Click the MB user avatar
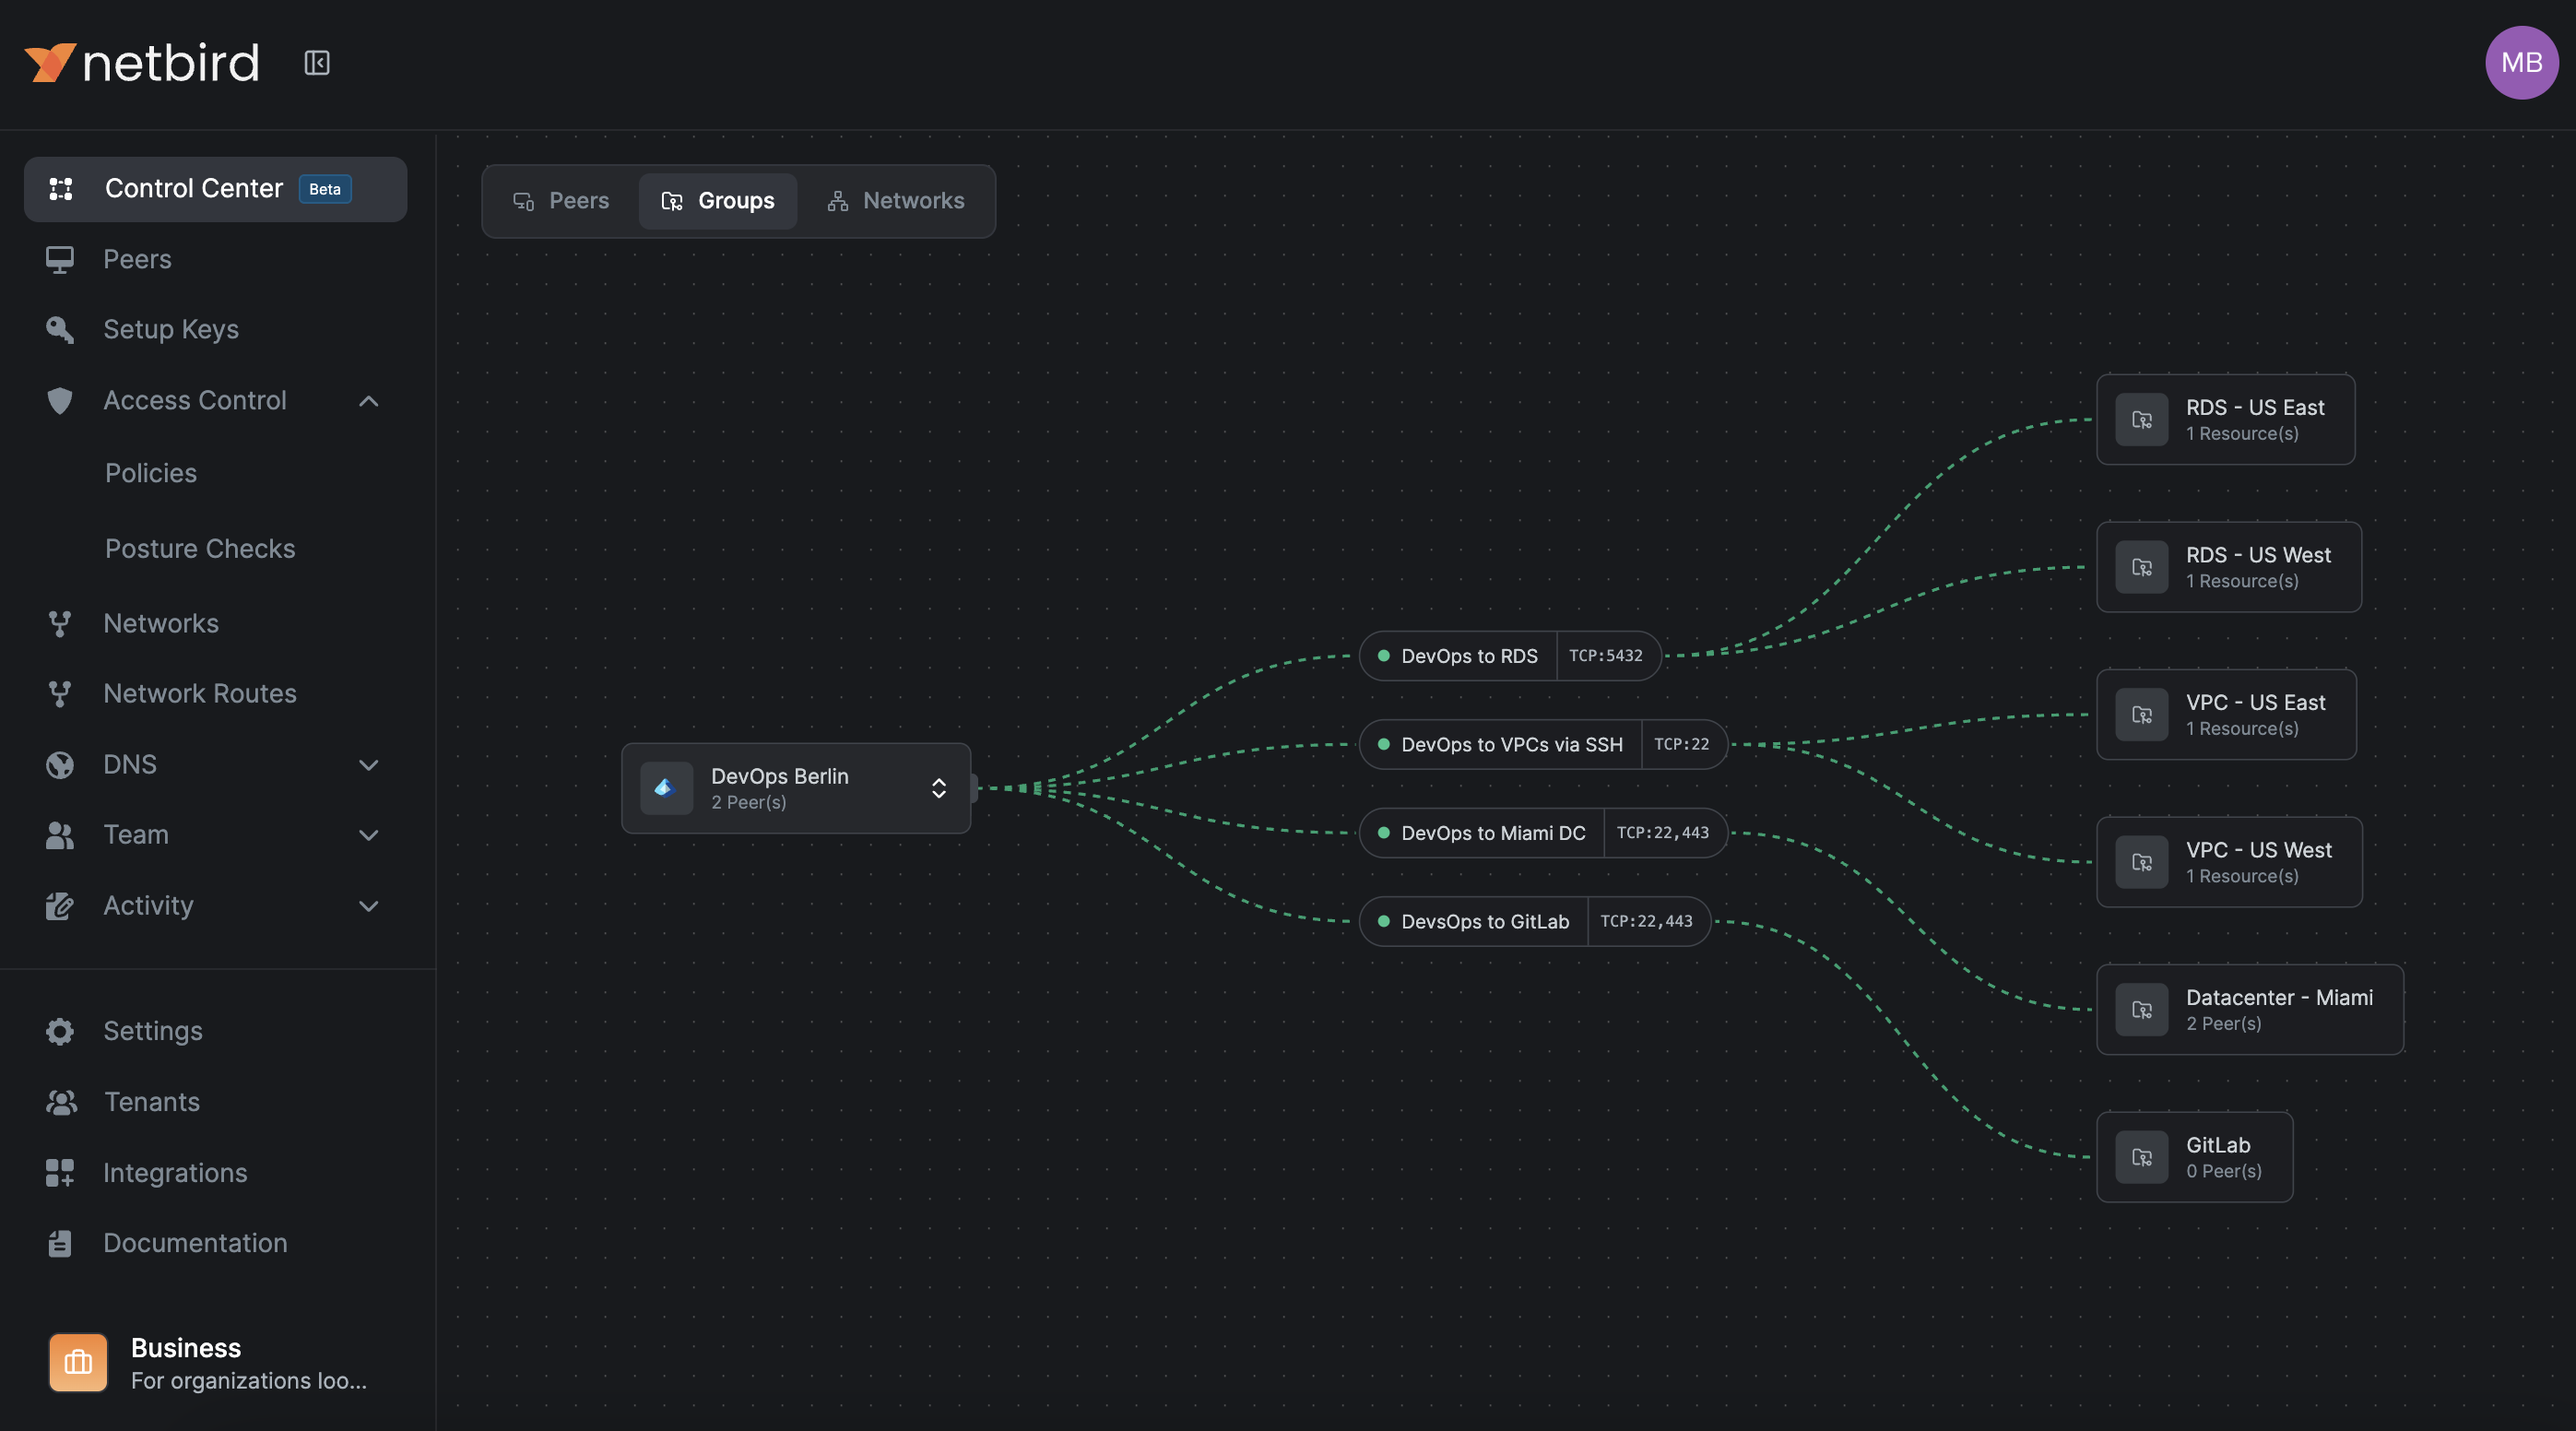This screenshot has height=1431, width=2576. pos(2521,62)
